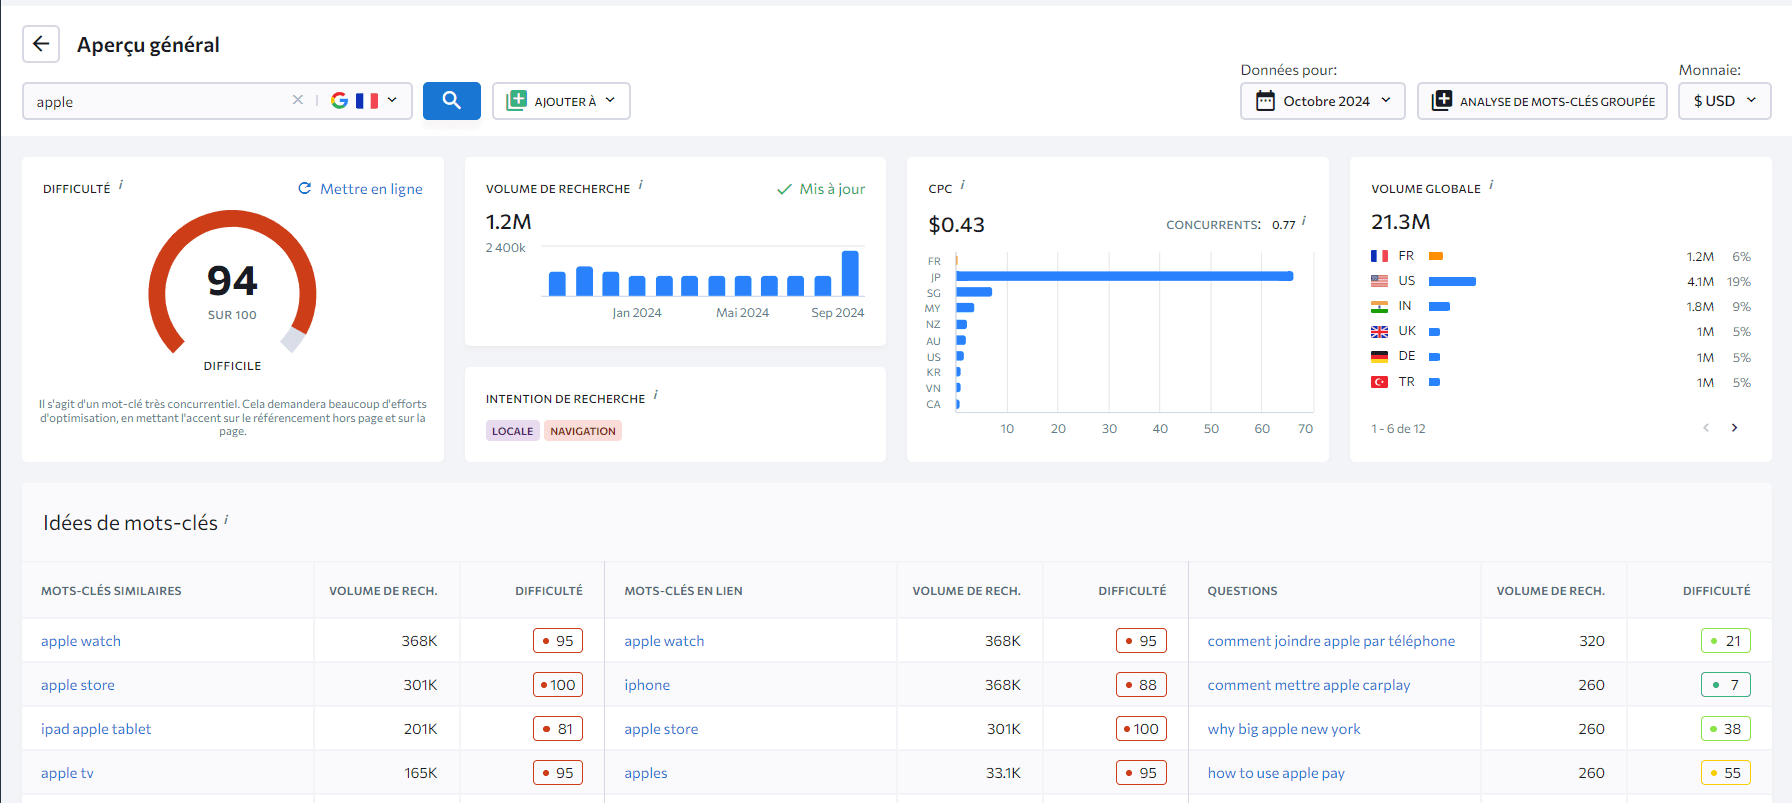The width and height of the screenshot is (1792, 803).
Task: Click the SG bar in CPC chart
Action: pos(974,292)
